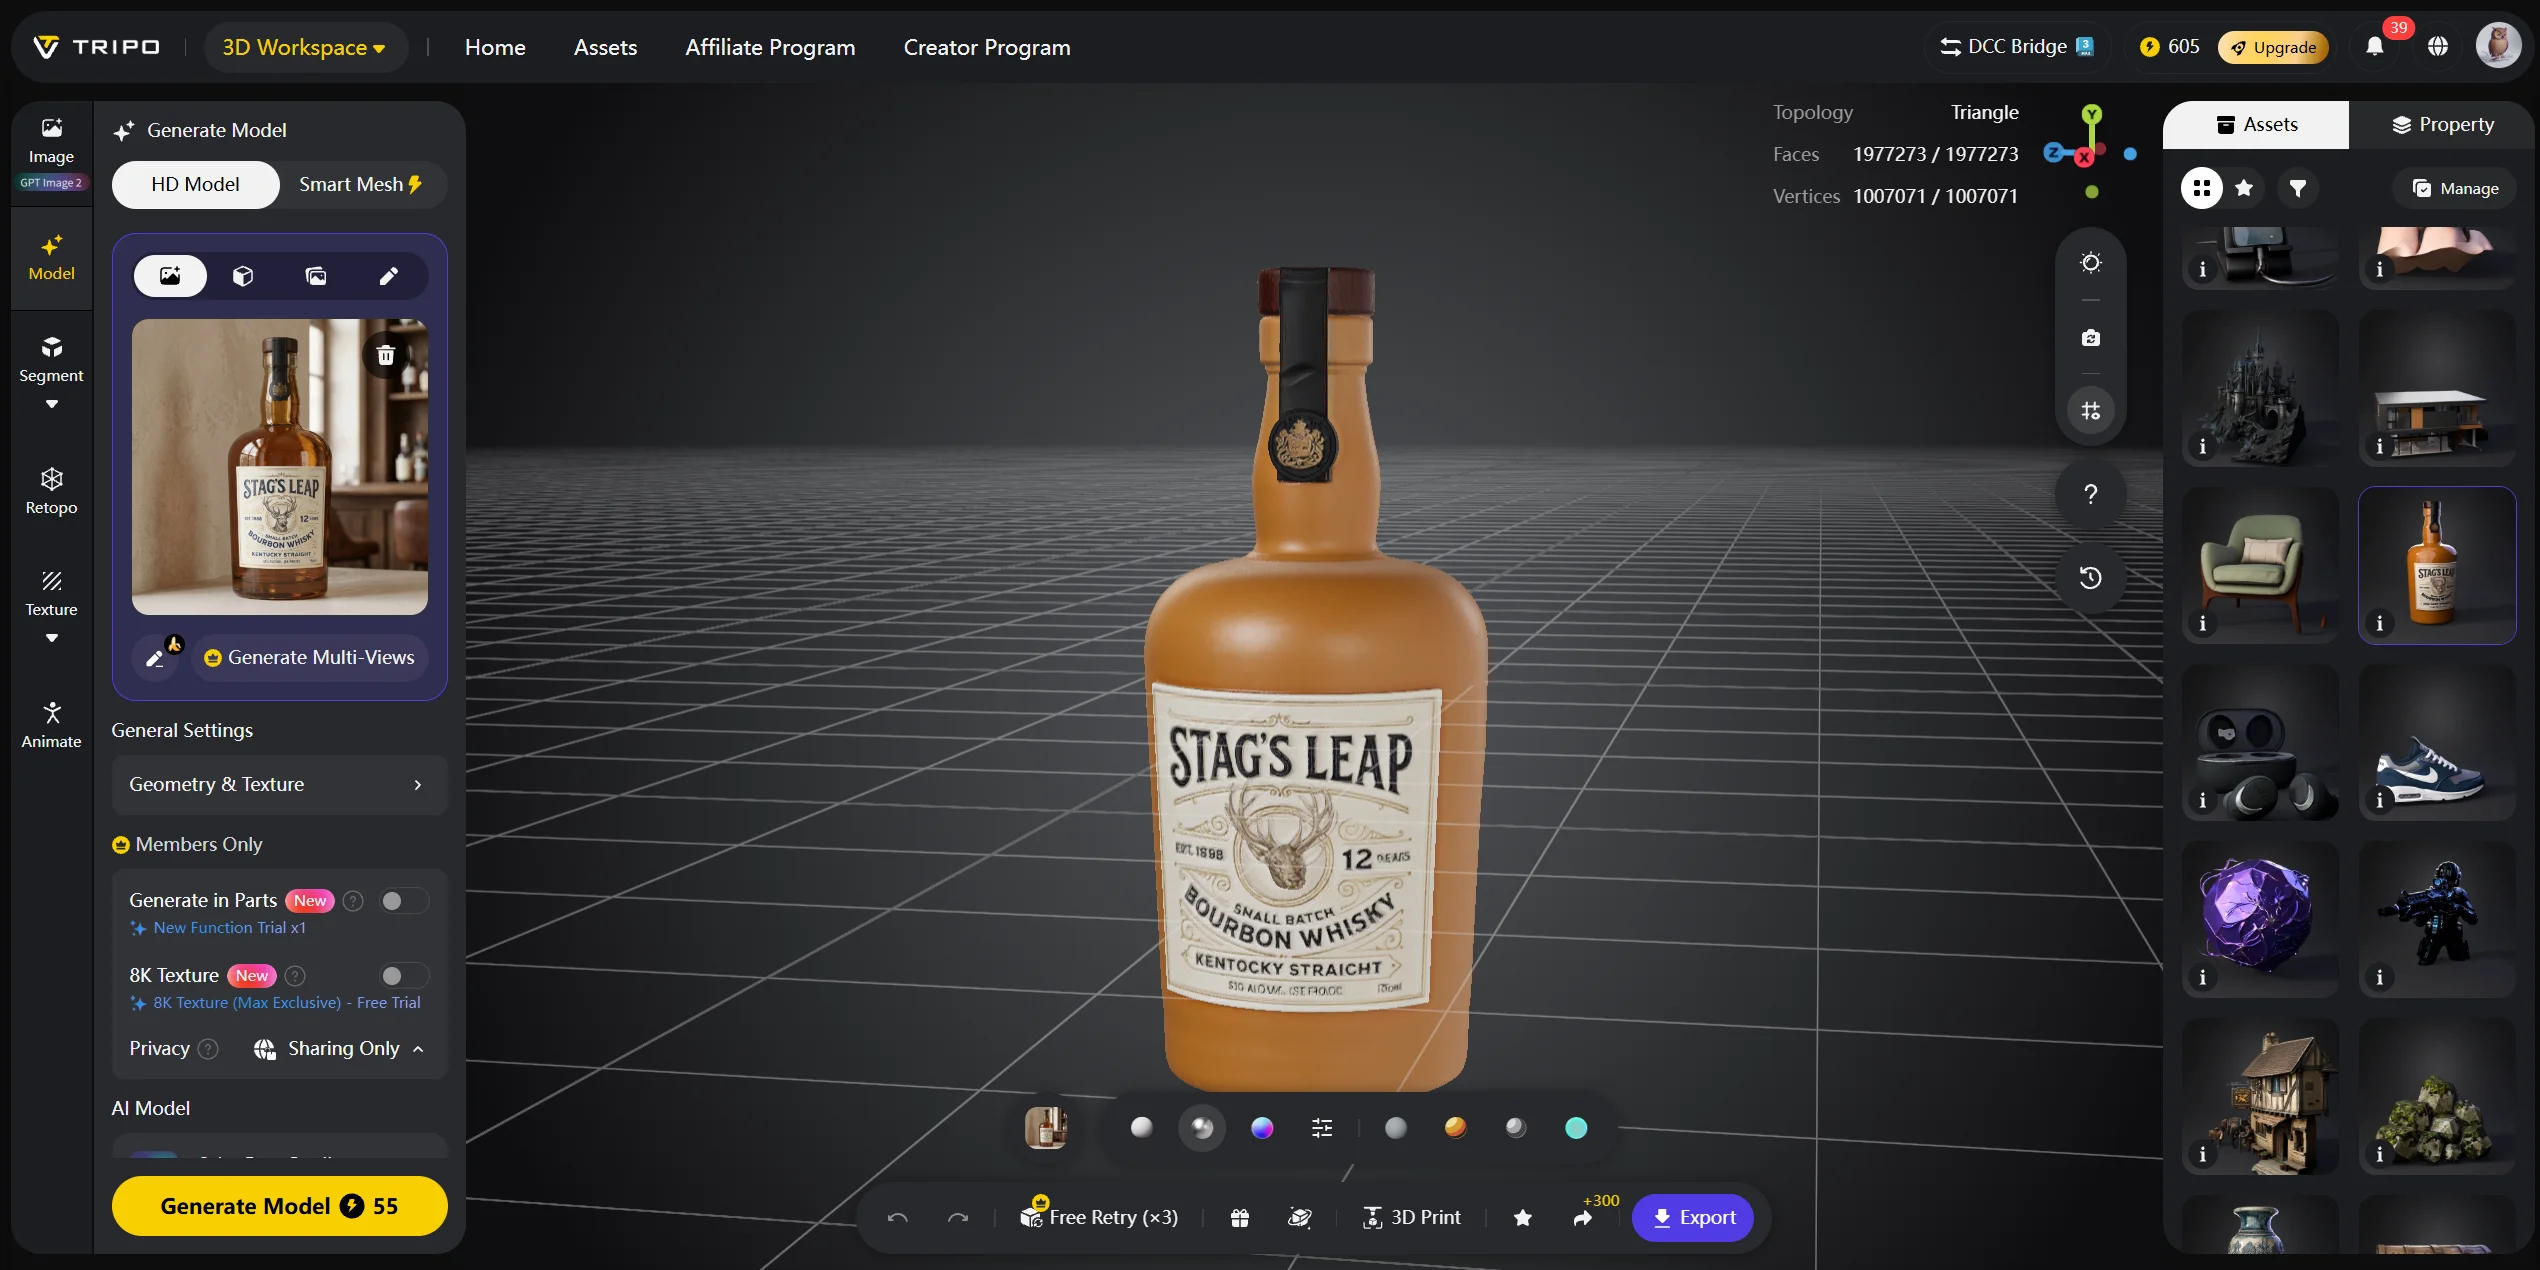Screen dimensions: 2540x1270
Task: Click Free Retry (x3)
Action: [x=1099, y=1217]
